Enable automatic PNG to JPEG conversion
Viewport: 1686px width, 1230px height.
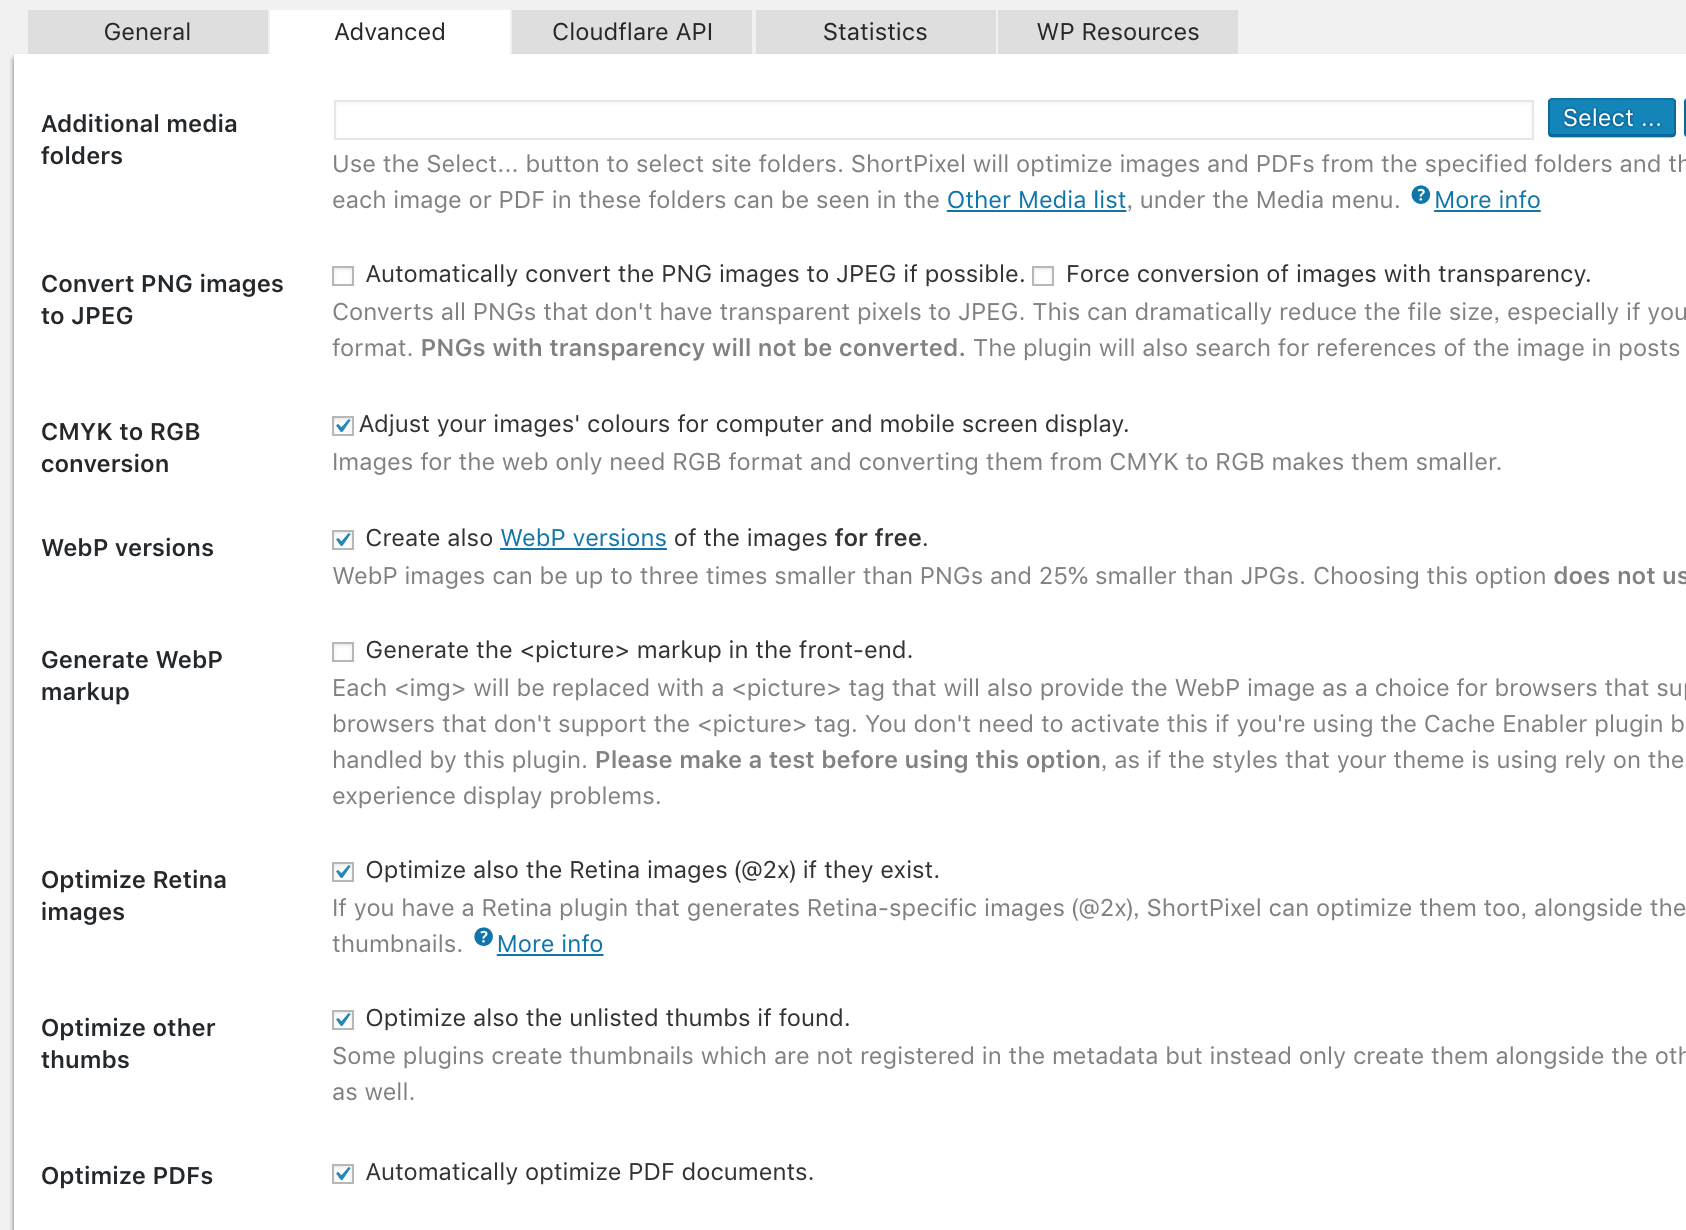click(343, 276)
